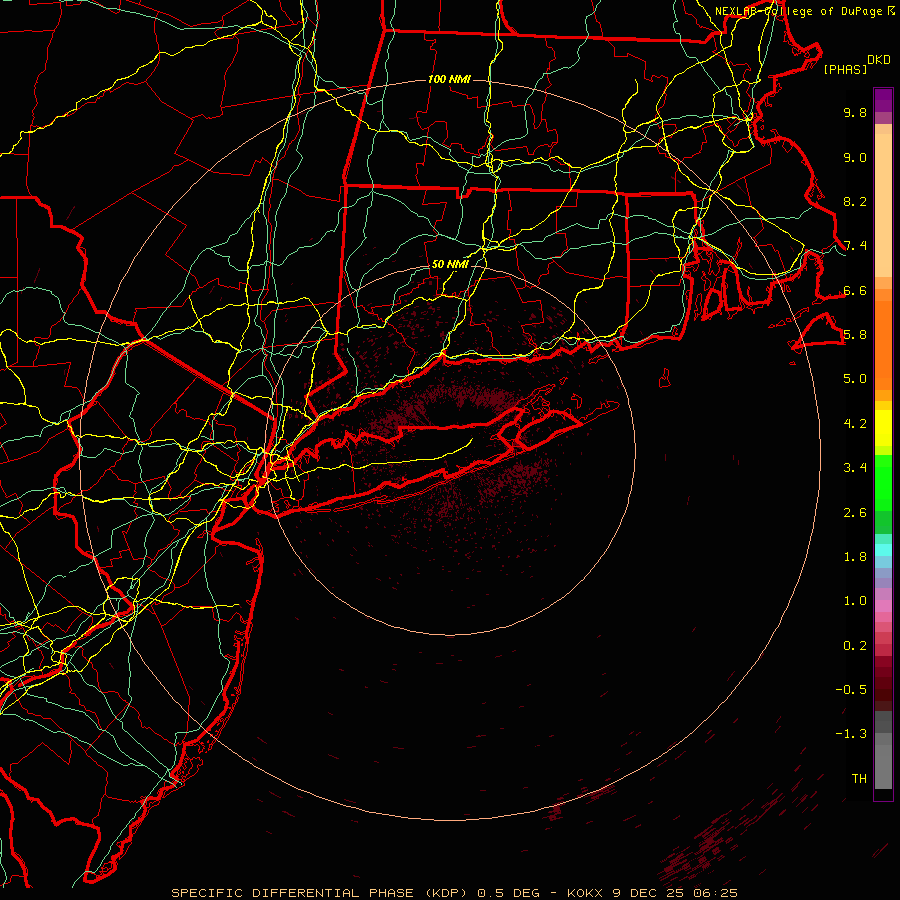Select the -1.3 scale value
This screenshot has height=900, width=900.
851,734
